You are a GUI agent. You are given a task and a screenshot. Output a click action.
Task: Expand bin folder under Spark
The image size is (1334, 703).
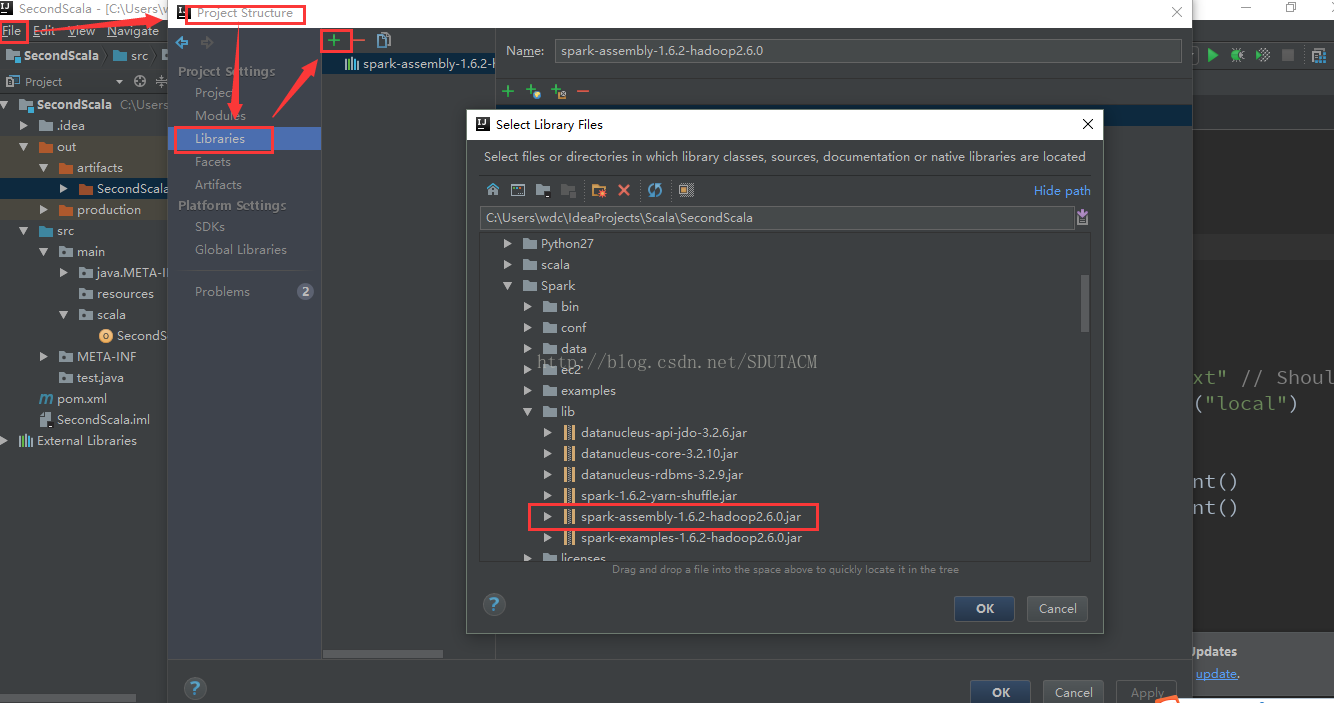[528, 306]
